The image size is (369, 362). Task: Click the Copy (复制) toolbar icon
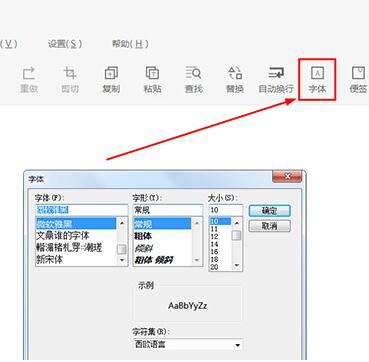(x=111, y=80)
